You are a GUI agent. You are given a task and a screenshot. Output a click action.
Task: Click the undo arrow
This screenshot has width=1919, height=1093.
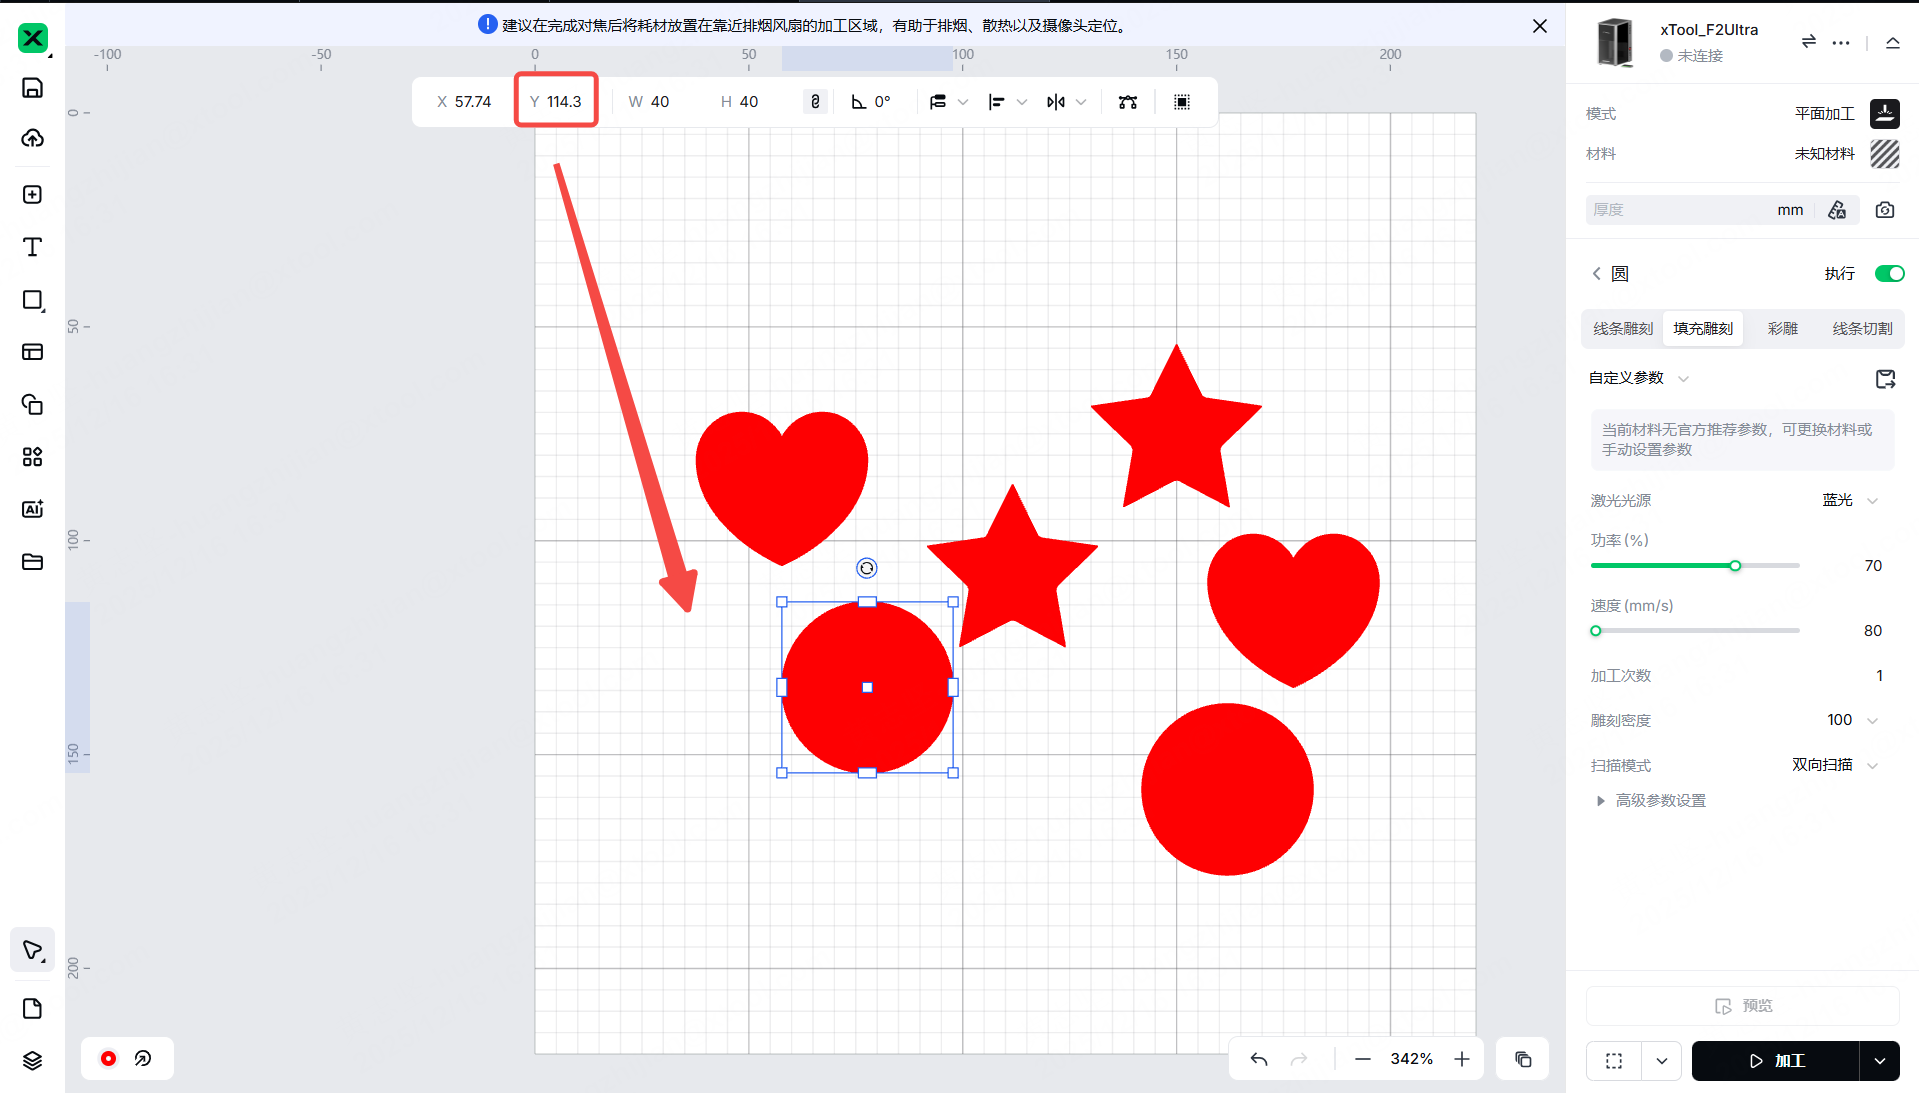(1259, 1059)
